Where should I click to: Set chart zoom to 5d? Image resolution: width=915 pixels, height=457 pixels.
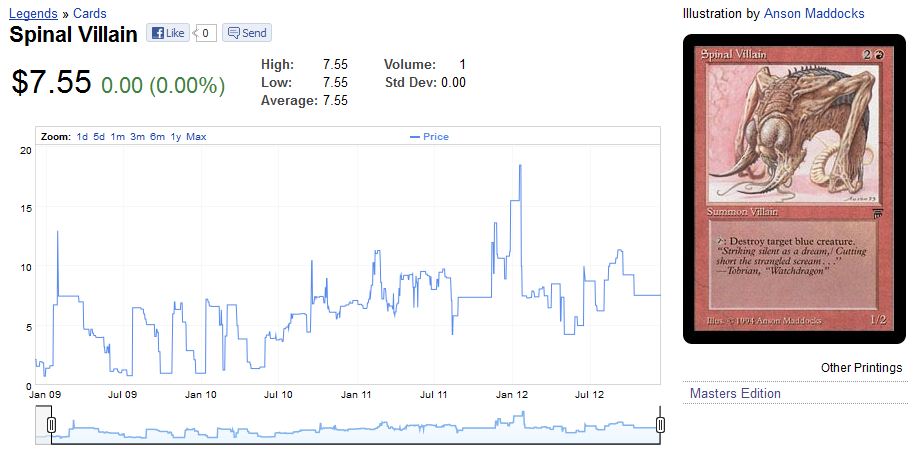(x=99, y=137)
